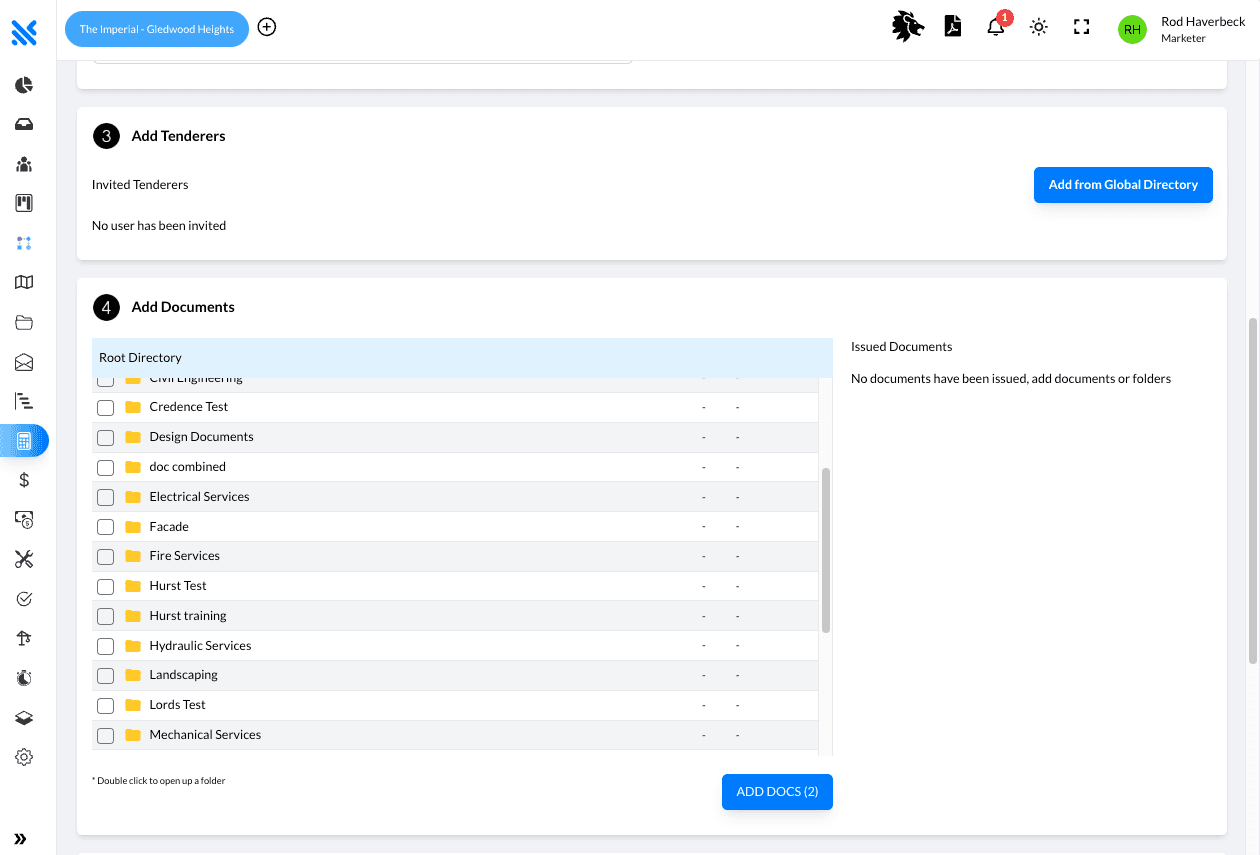Check the Facade folder checkbox

click(x=105, y=527)
